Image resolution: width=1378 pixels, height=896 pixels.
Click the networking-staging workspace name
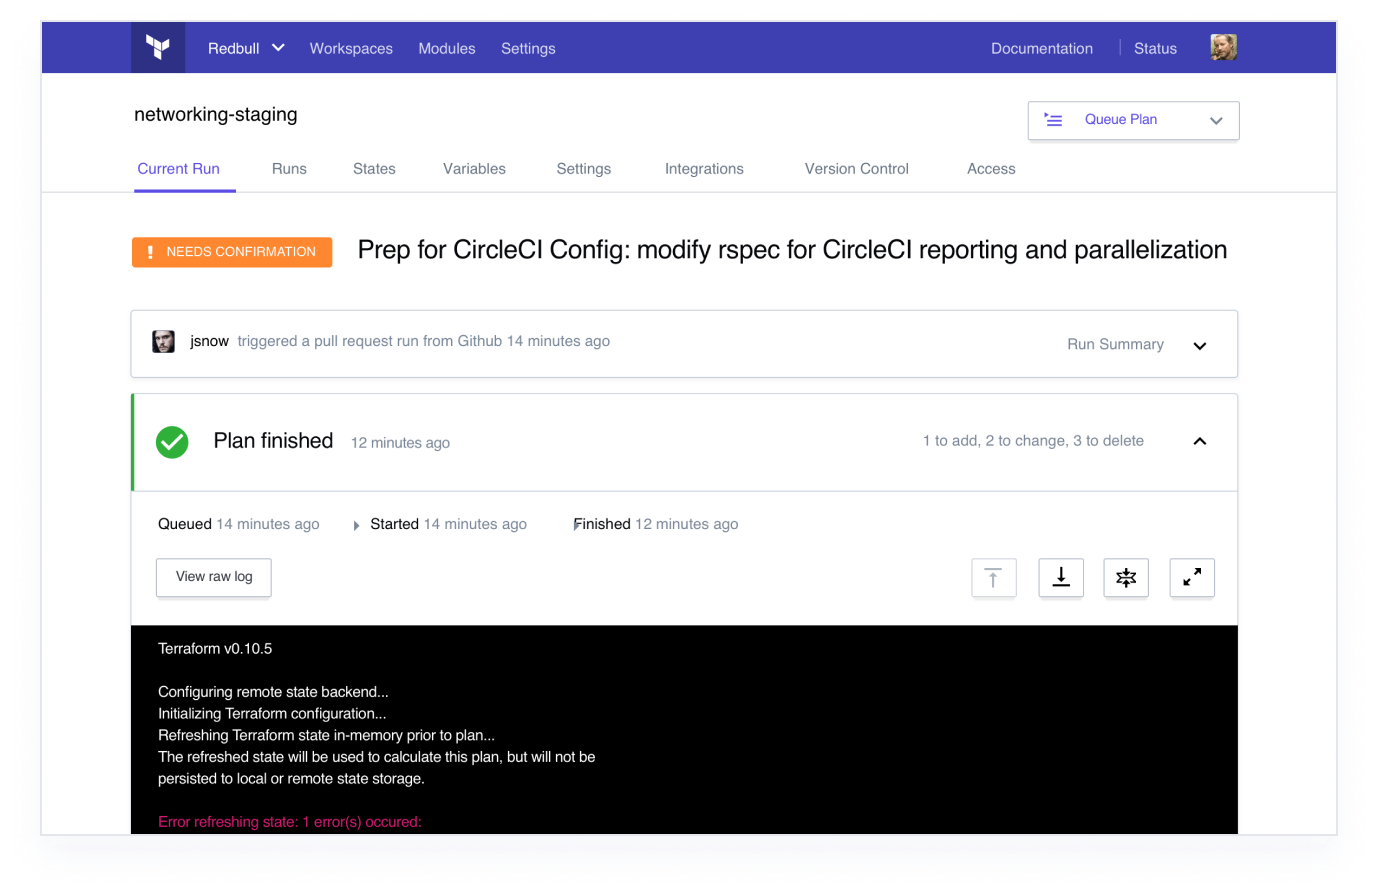click(x=216, y=114)
